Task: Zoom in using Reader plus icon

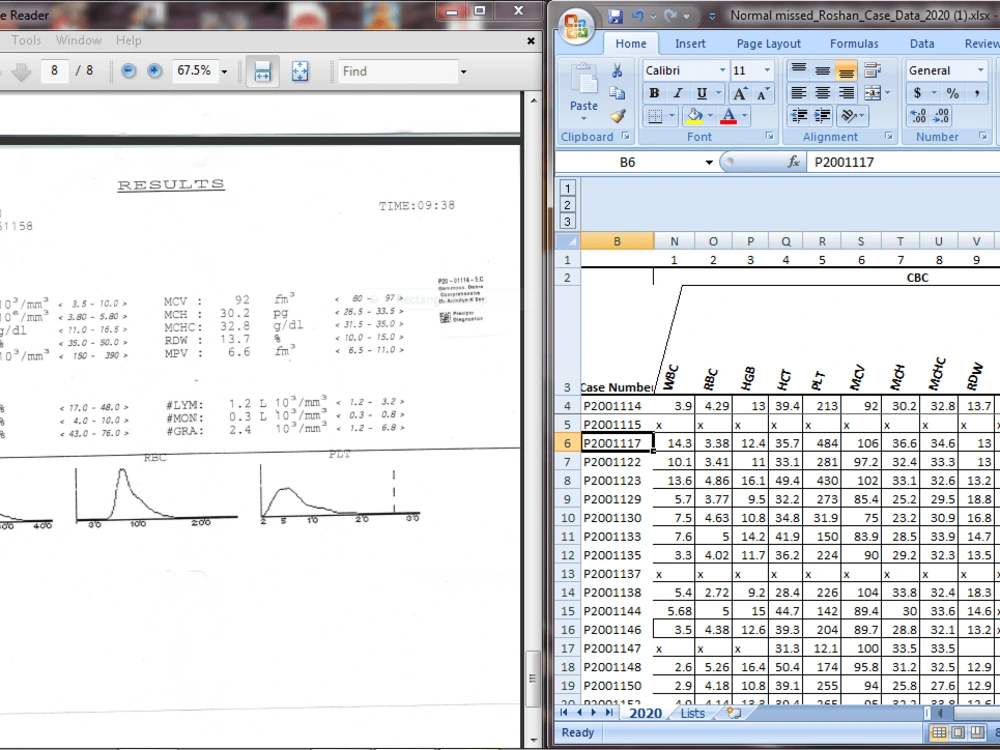Action: pos(154,71)
